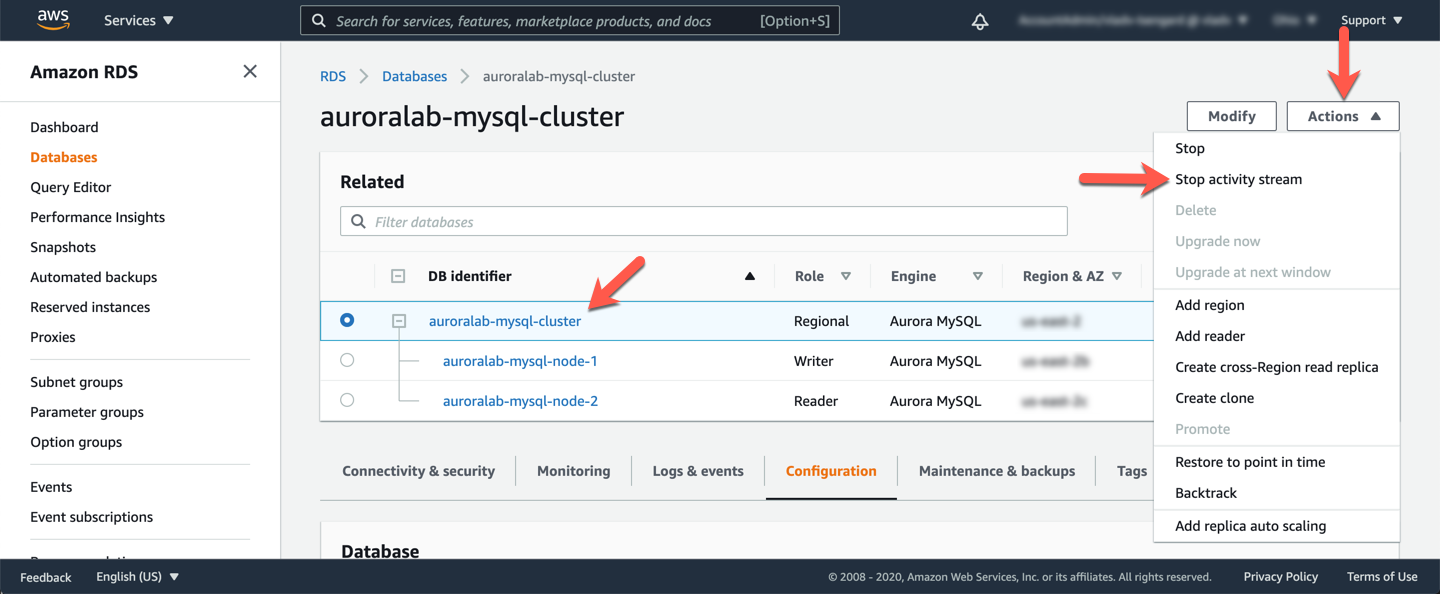Click Region & AZ column sort icon

[x=1117, y=276]
